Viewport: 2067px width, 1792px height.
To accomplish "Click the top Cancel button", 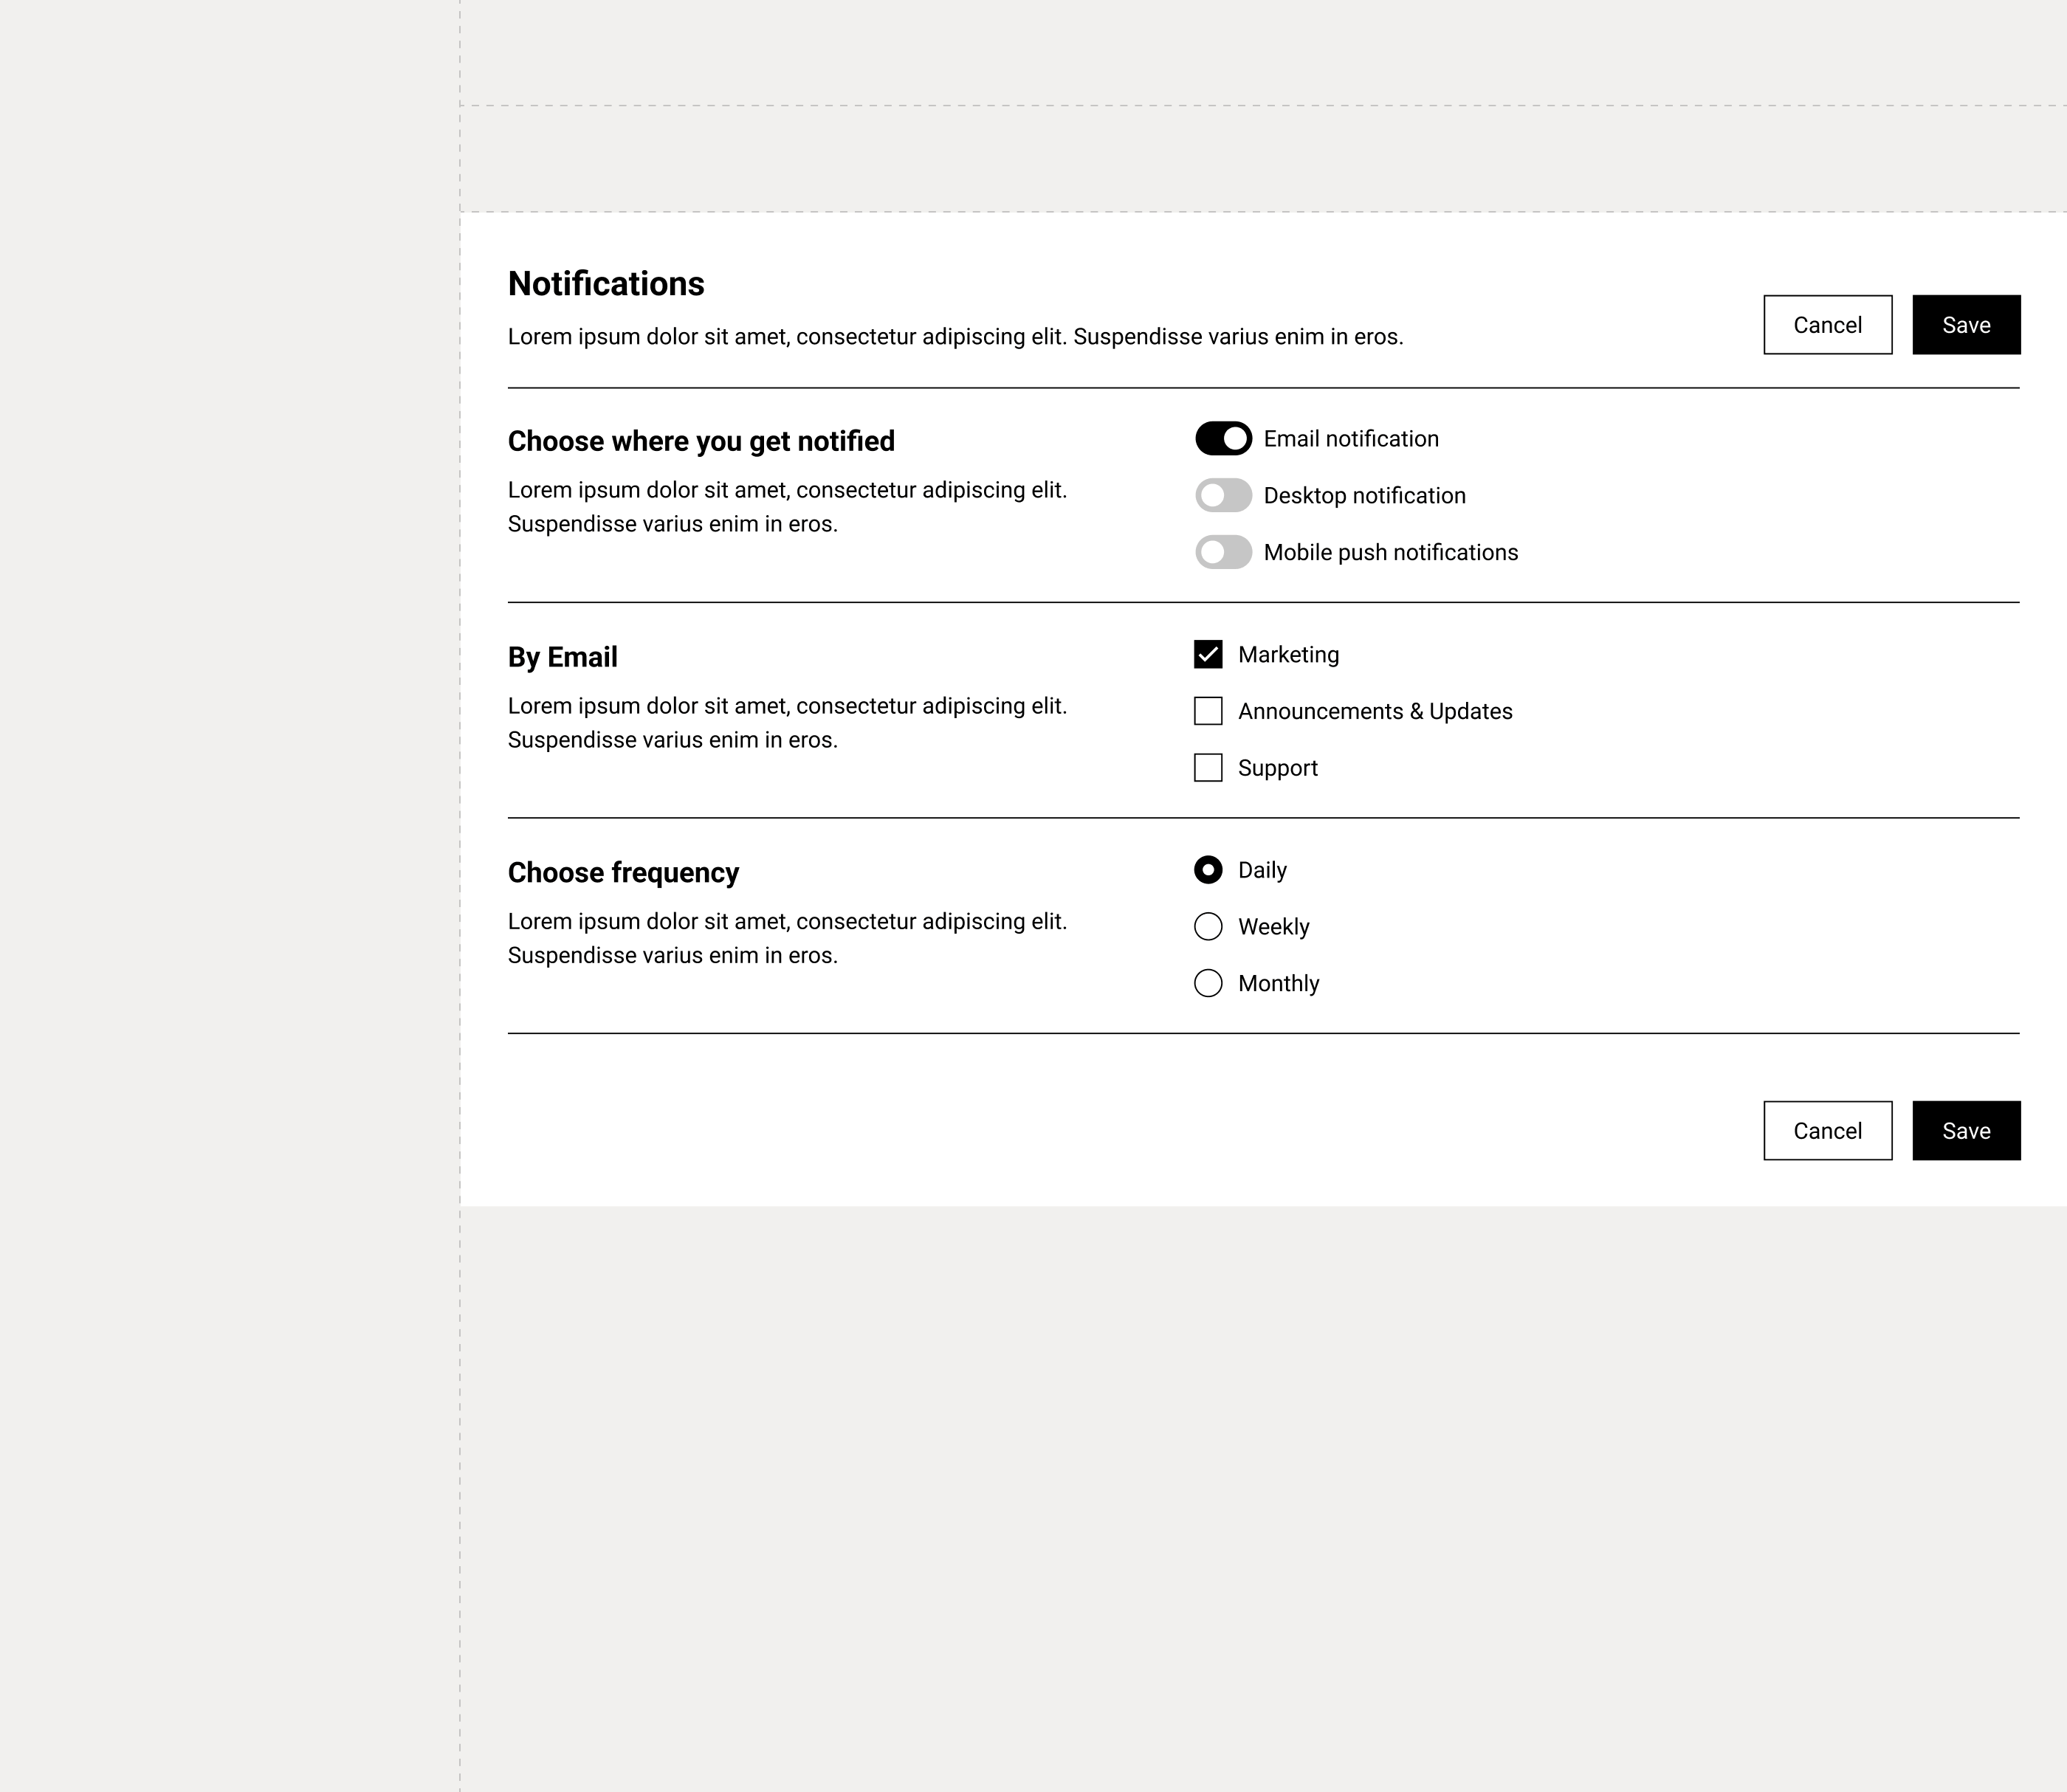I will coord(1828,325).
